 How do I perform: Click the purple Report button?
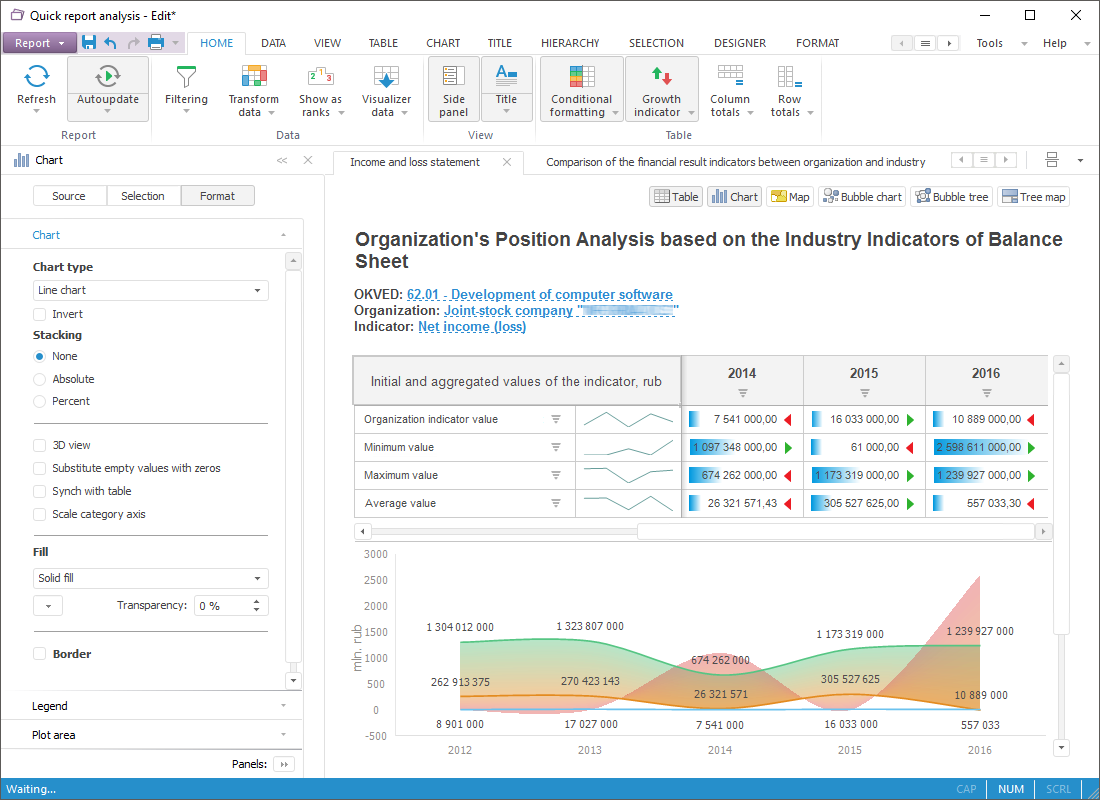pos(38,43)
